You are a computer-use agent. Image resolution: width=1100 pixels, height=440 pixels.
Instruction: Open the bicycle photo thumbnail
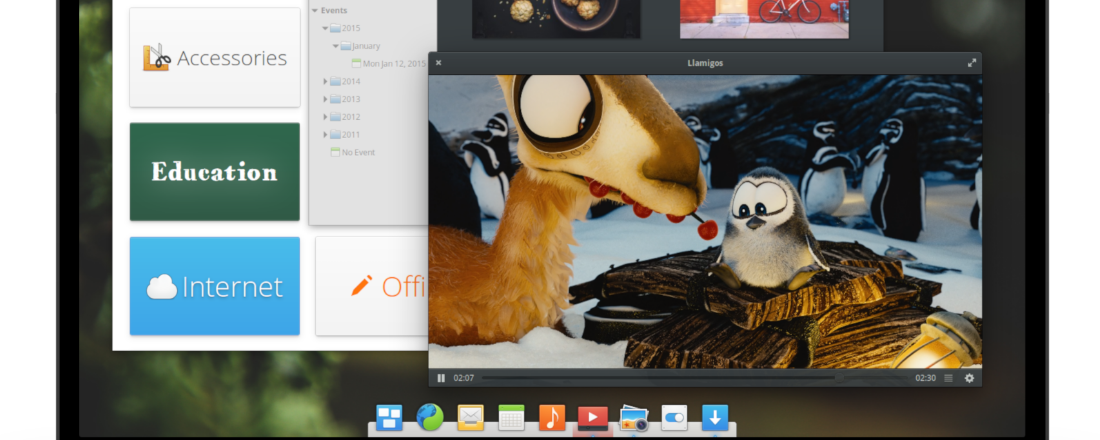point(764,19)
